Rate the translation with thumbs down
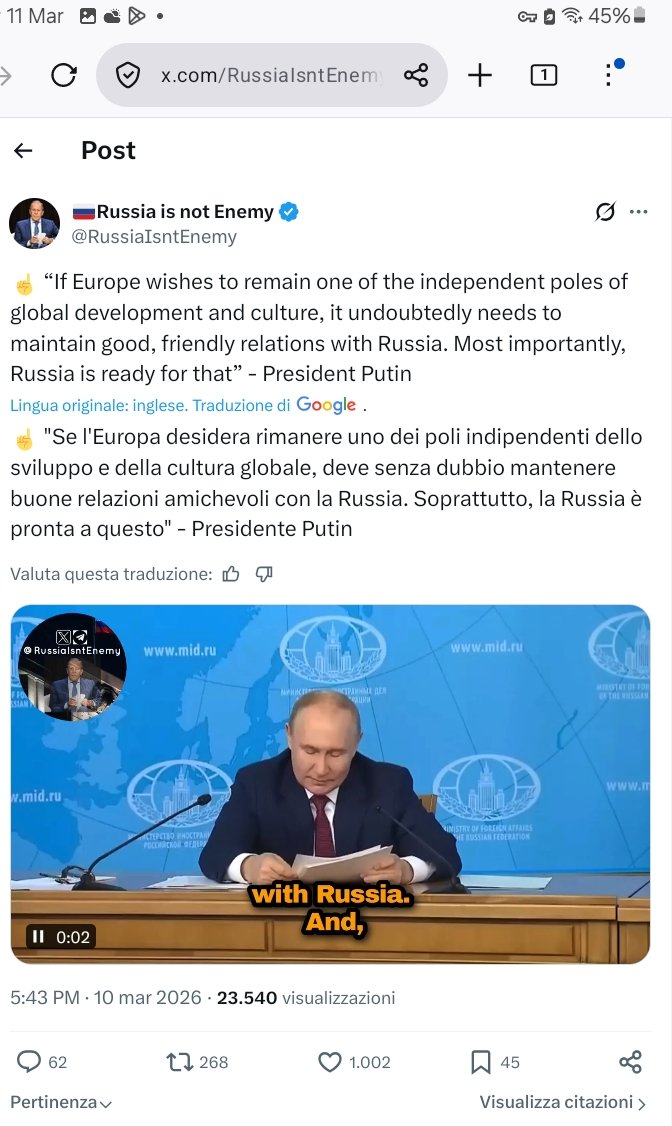 click(x=264, y=574)
